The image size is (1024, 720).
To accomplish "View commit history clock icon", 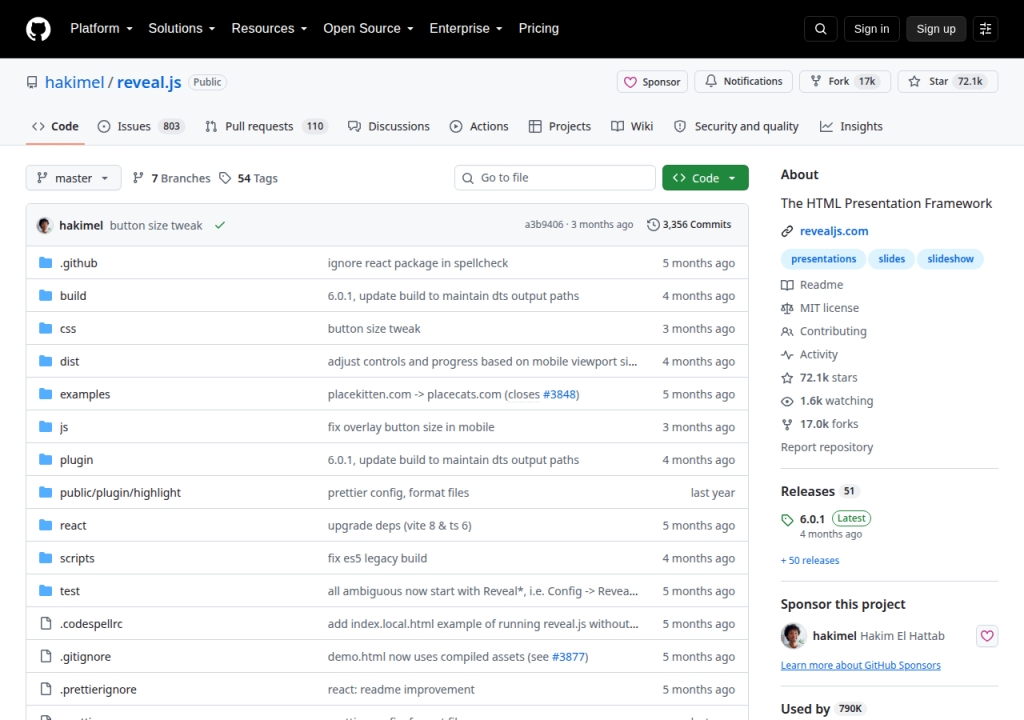I will click(652, 225).
